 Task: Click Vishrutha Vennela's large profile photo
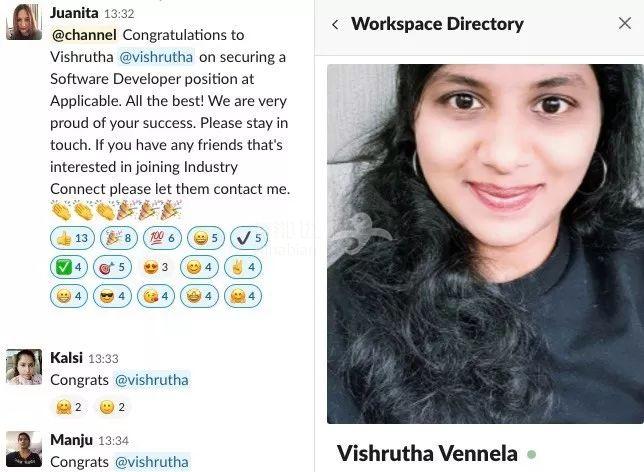point(485,244)
